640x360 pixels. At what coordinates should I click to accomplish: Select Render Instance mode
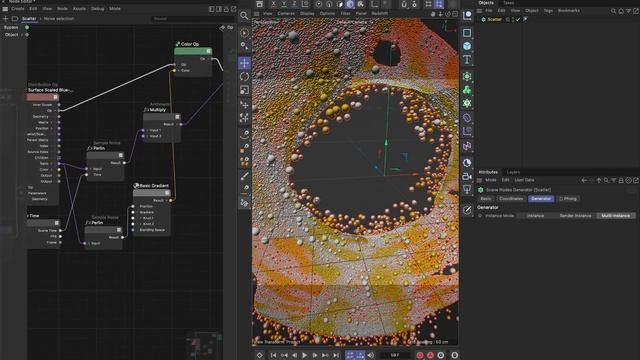(x=575, y=216)
